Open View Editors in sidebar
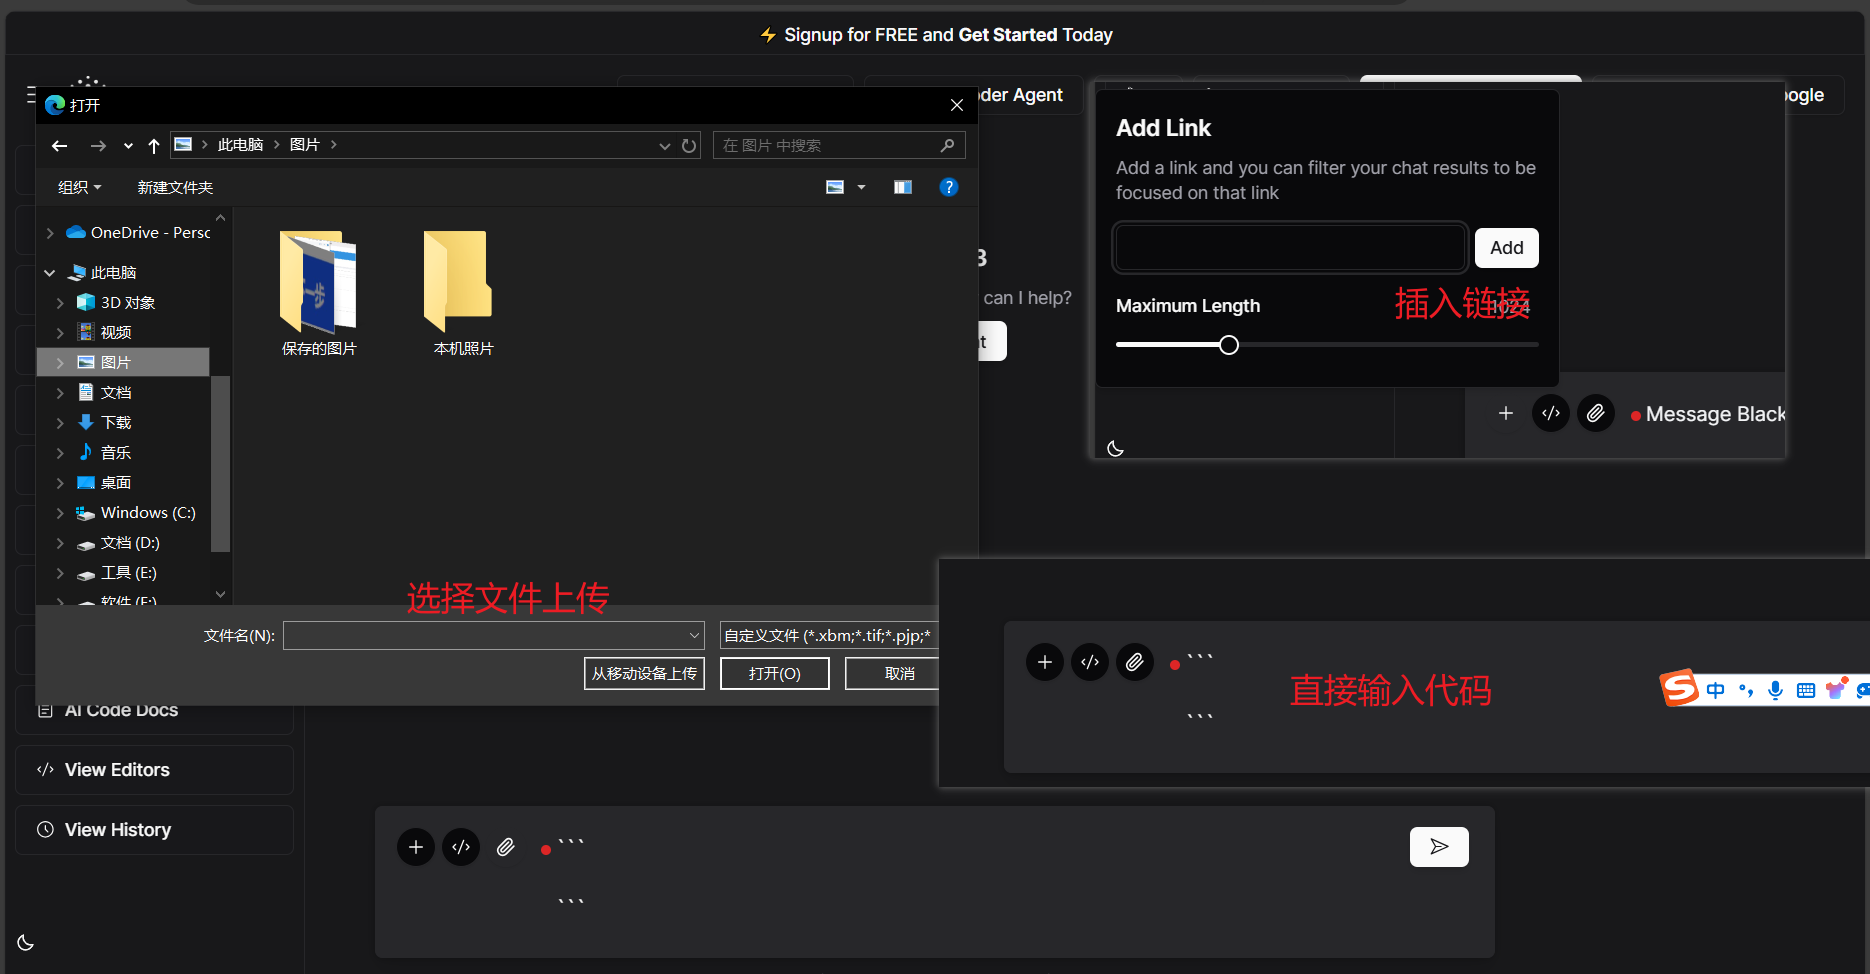The height and width of the screenshot is (974, 1870). 154,770
